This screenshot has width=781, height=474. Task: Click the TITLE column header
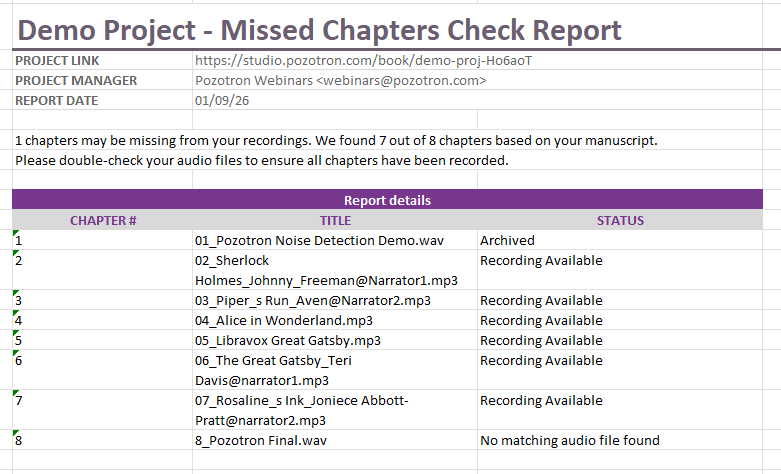coord(335,220)
